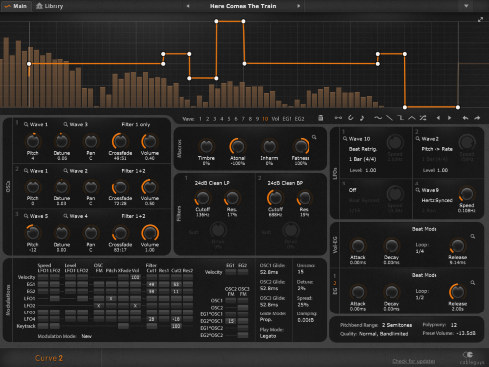Viewport: 489px width, 367px height.
Task: Toggle LFO2 to Vol modulation cell
Action: (x=135, y=305)
